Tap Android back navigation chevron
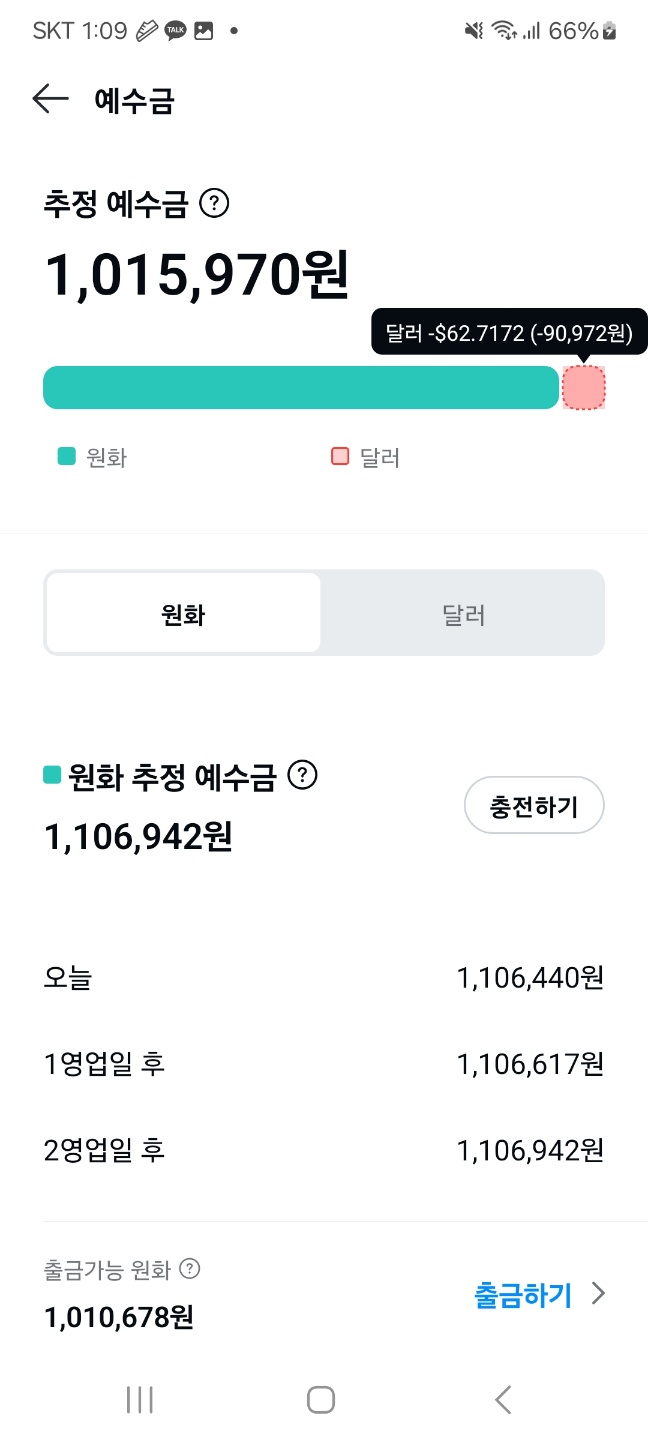The height and width of the screenshot is (1440, 648). coord(503,1400)
